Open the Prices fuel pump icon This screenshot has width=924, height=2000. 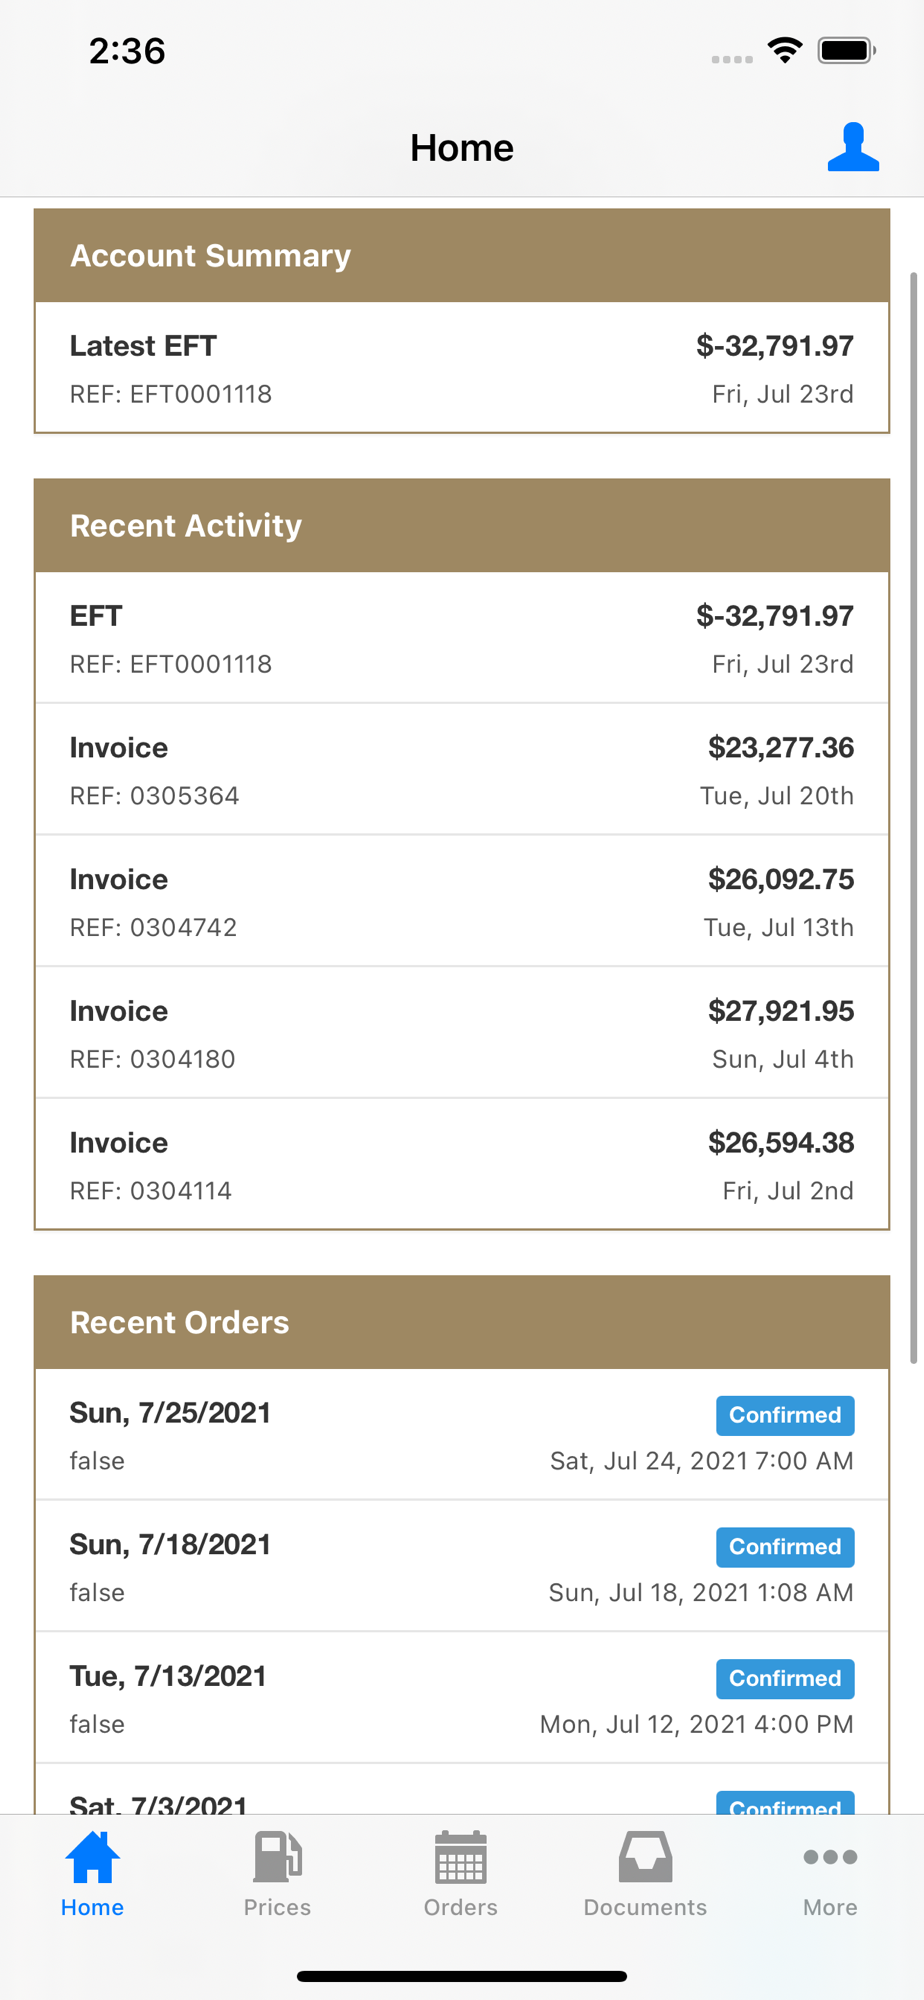pyautogui.click(x=277, y=1858)
